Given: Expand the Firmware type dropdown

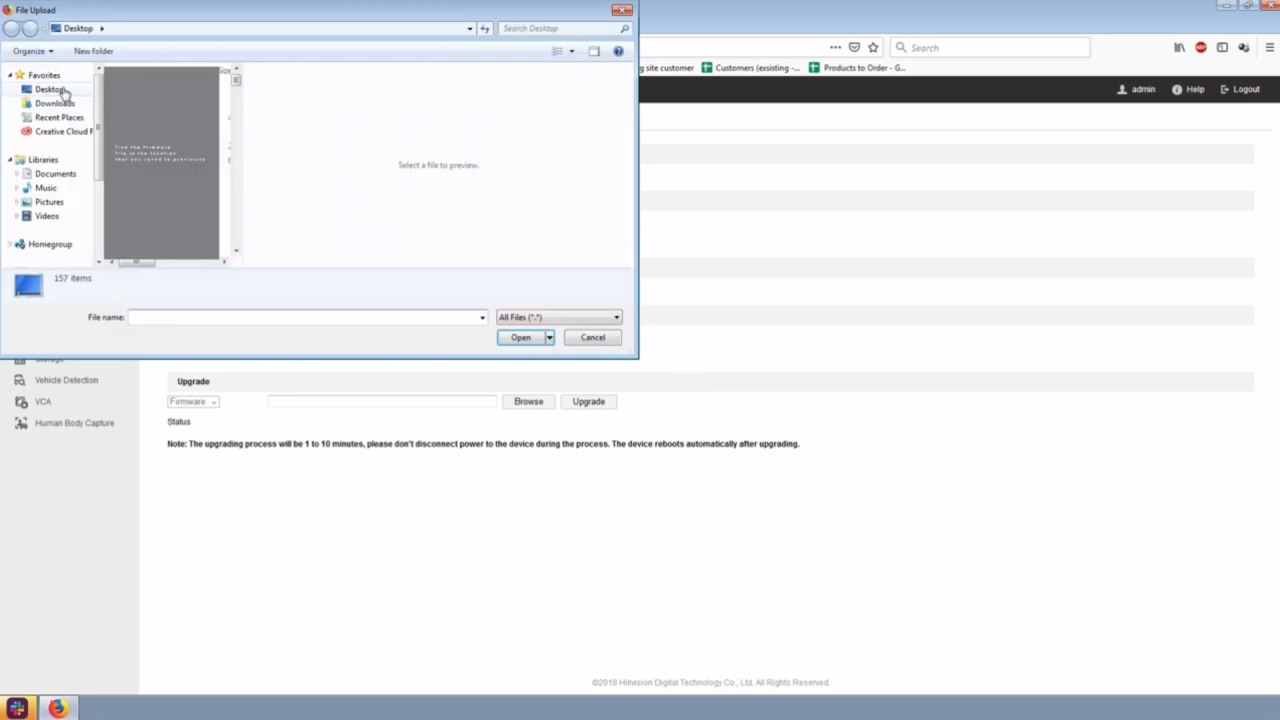Looking at the screenshot, I should coord(193,401).
